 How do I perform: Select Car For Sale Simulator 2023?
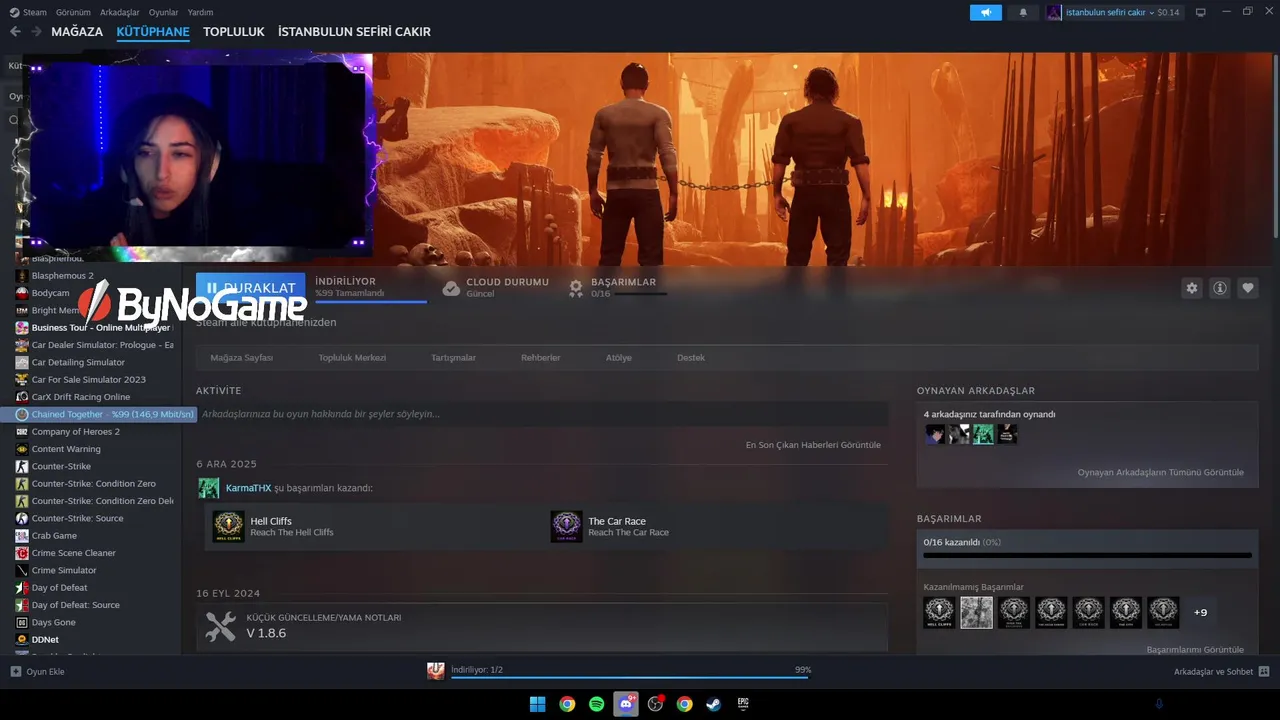pyautogui.click(x=88, y=380)
